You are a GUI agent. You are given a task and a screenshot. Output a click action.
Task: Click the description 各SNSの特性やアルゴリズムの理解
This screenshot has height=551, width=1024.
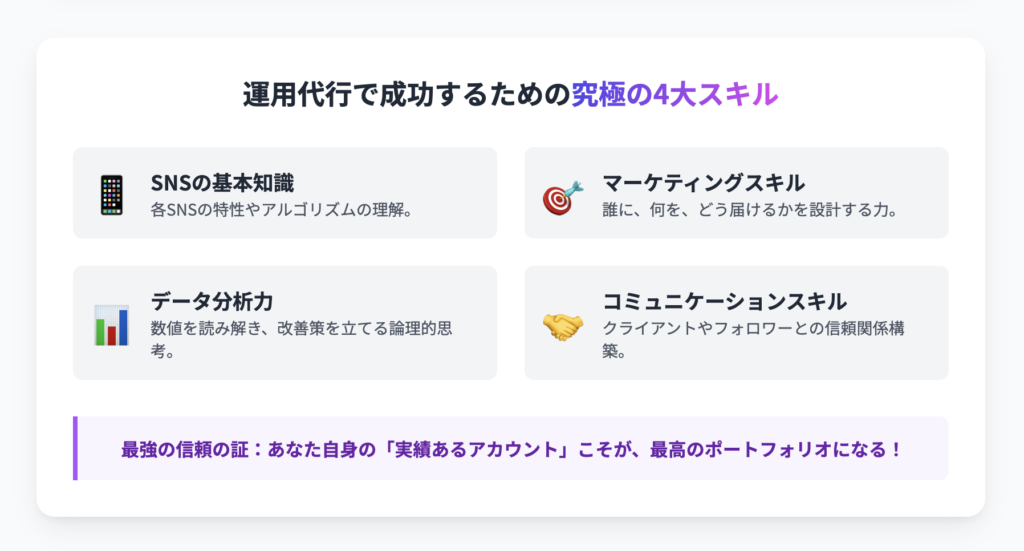(281, 210)
